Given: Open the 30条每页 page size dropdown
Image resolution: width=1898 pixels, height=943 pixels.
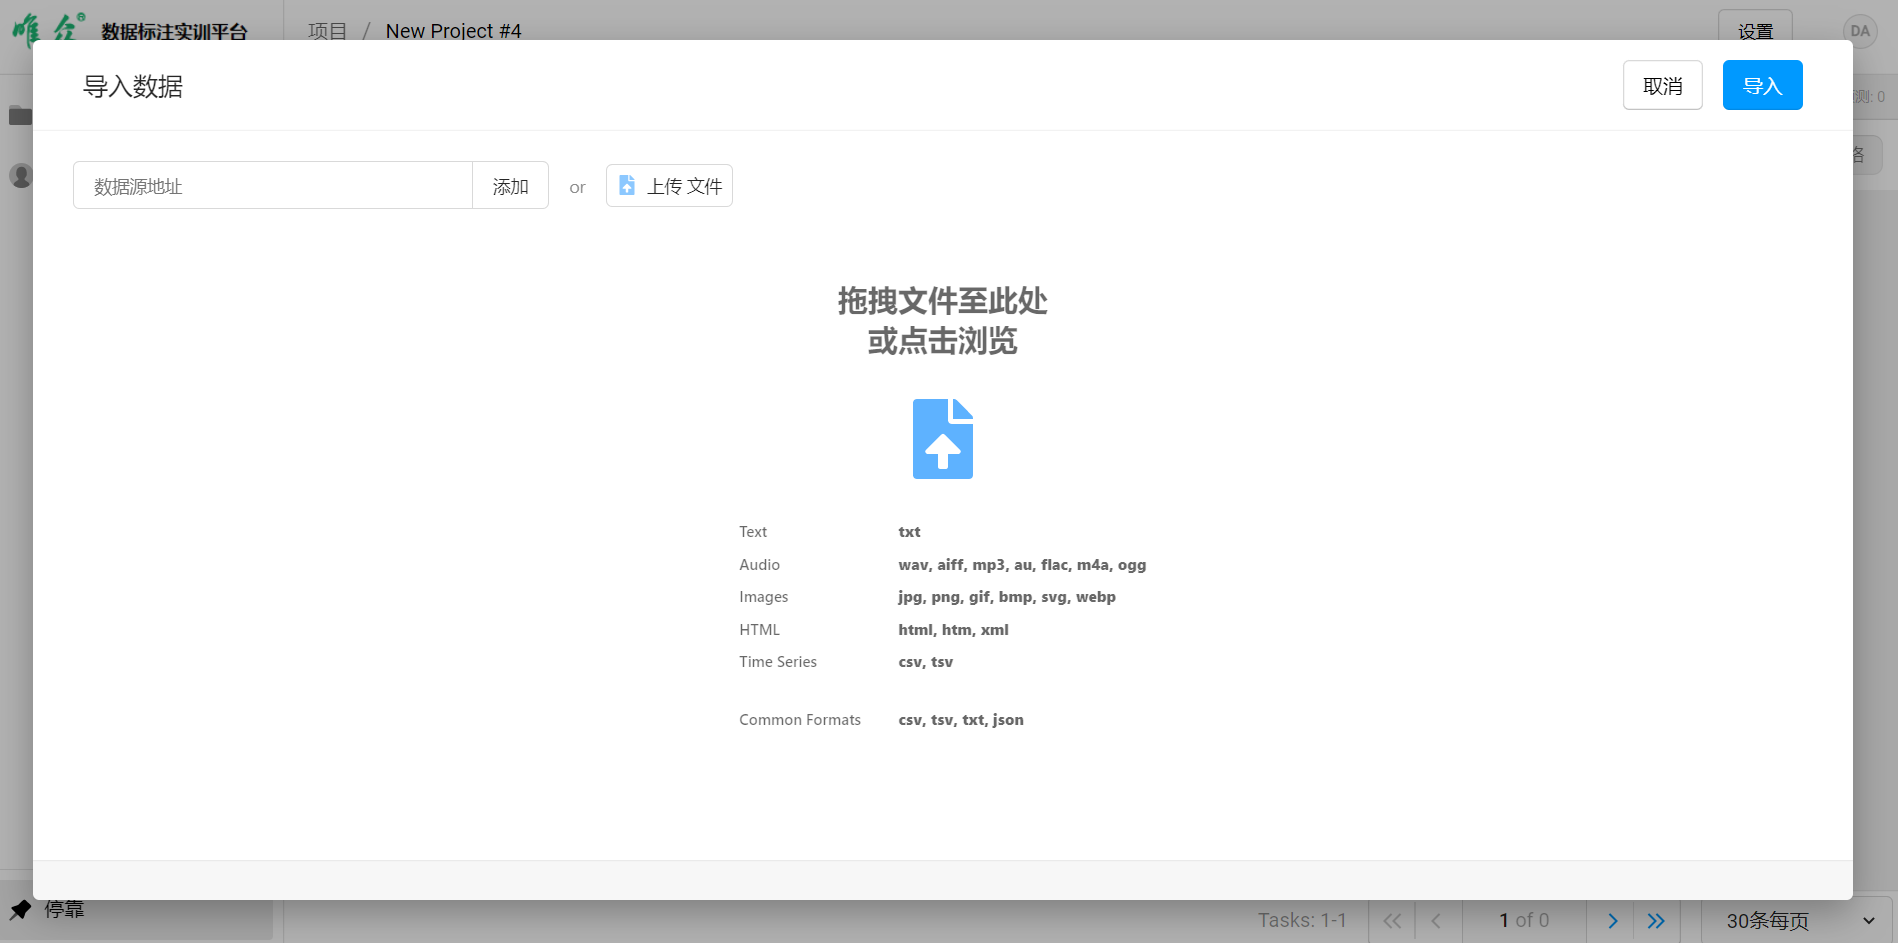Looking at the screenshot, I should coord(1799,921).
